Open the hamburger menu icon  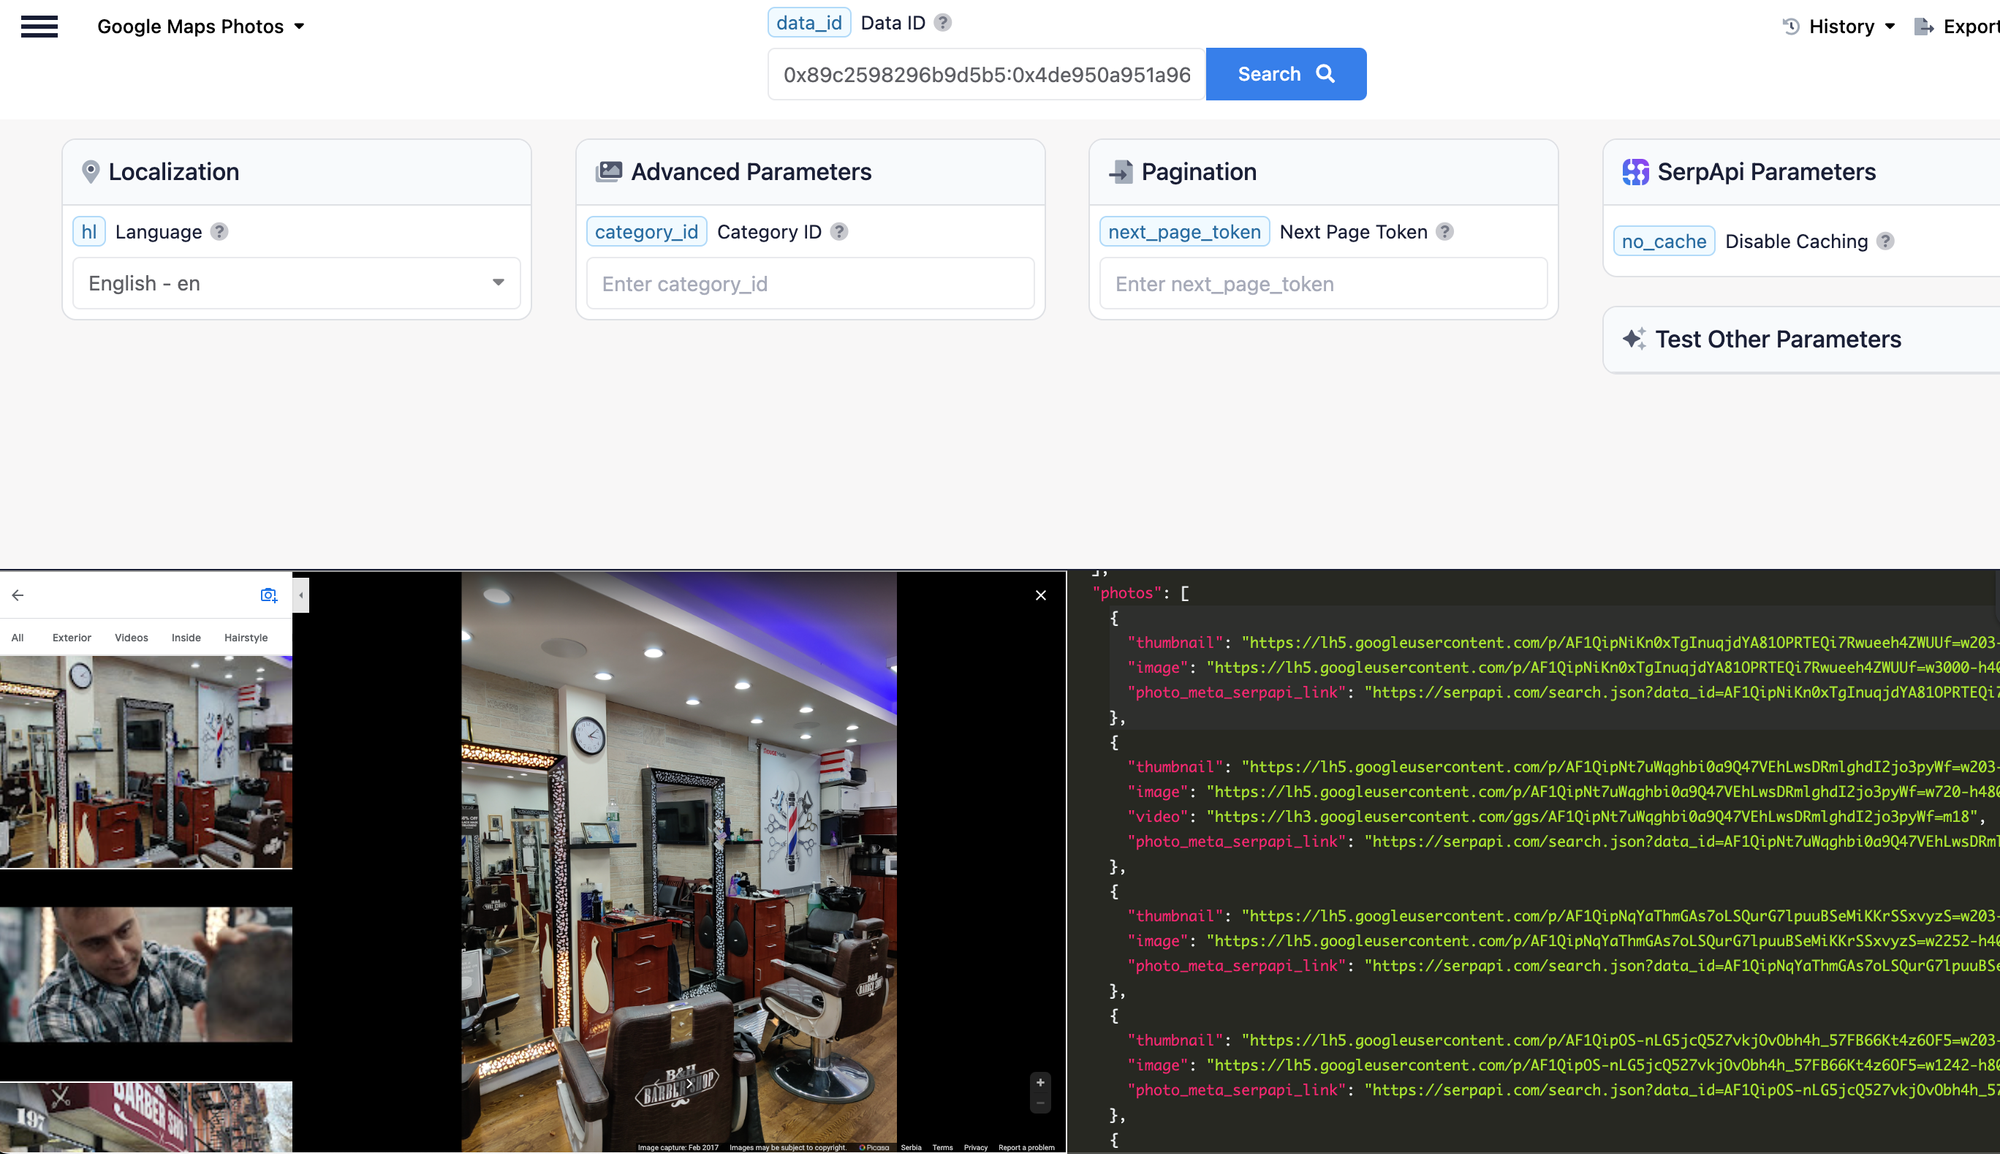click(x=39, y=27)
